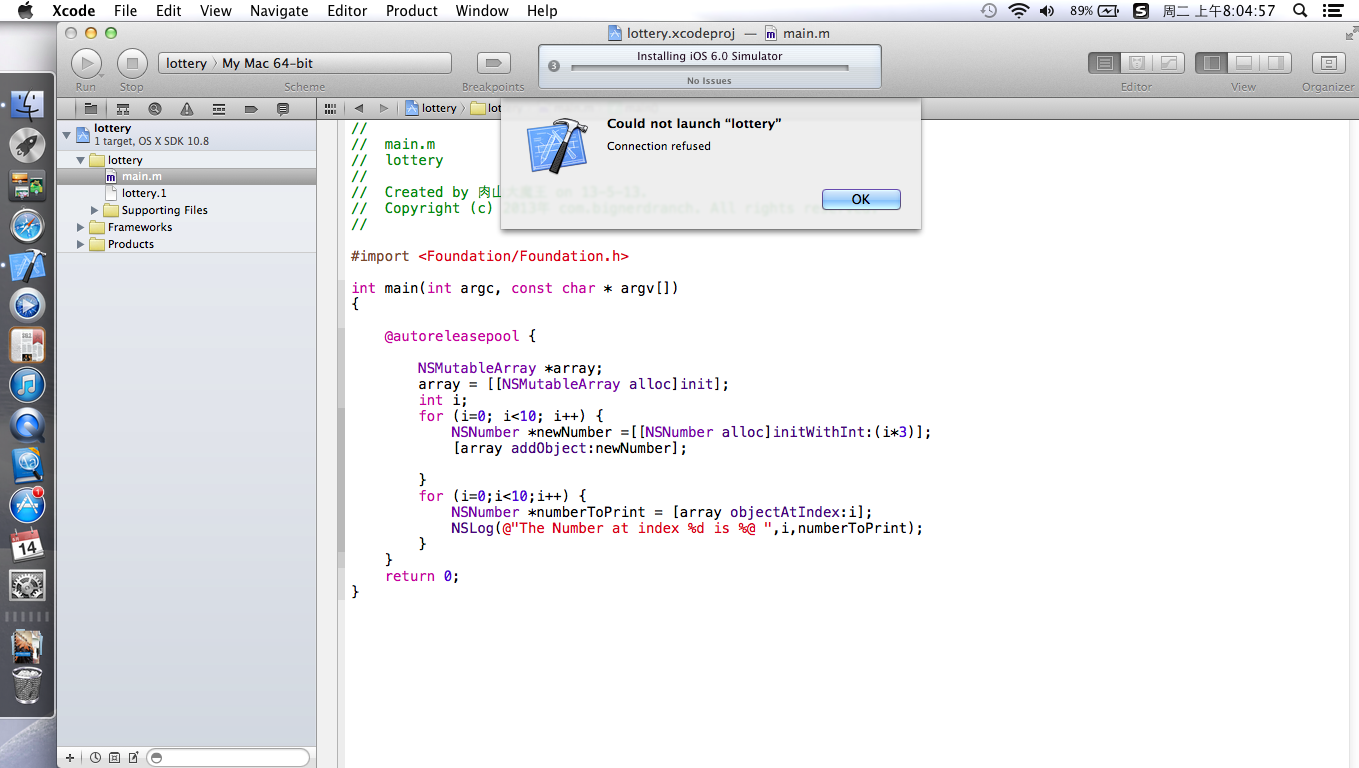Toggle the utilities pane view button
The height and width of the screenshot is (768, 1359).
(x=1276, y=63)
